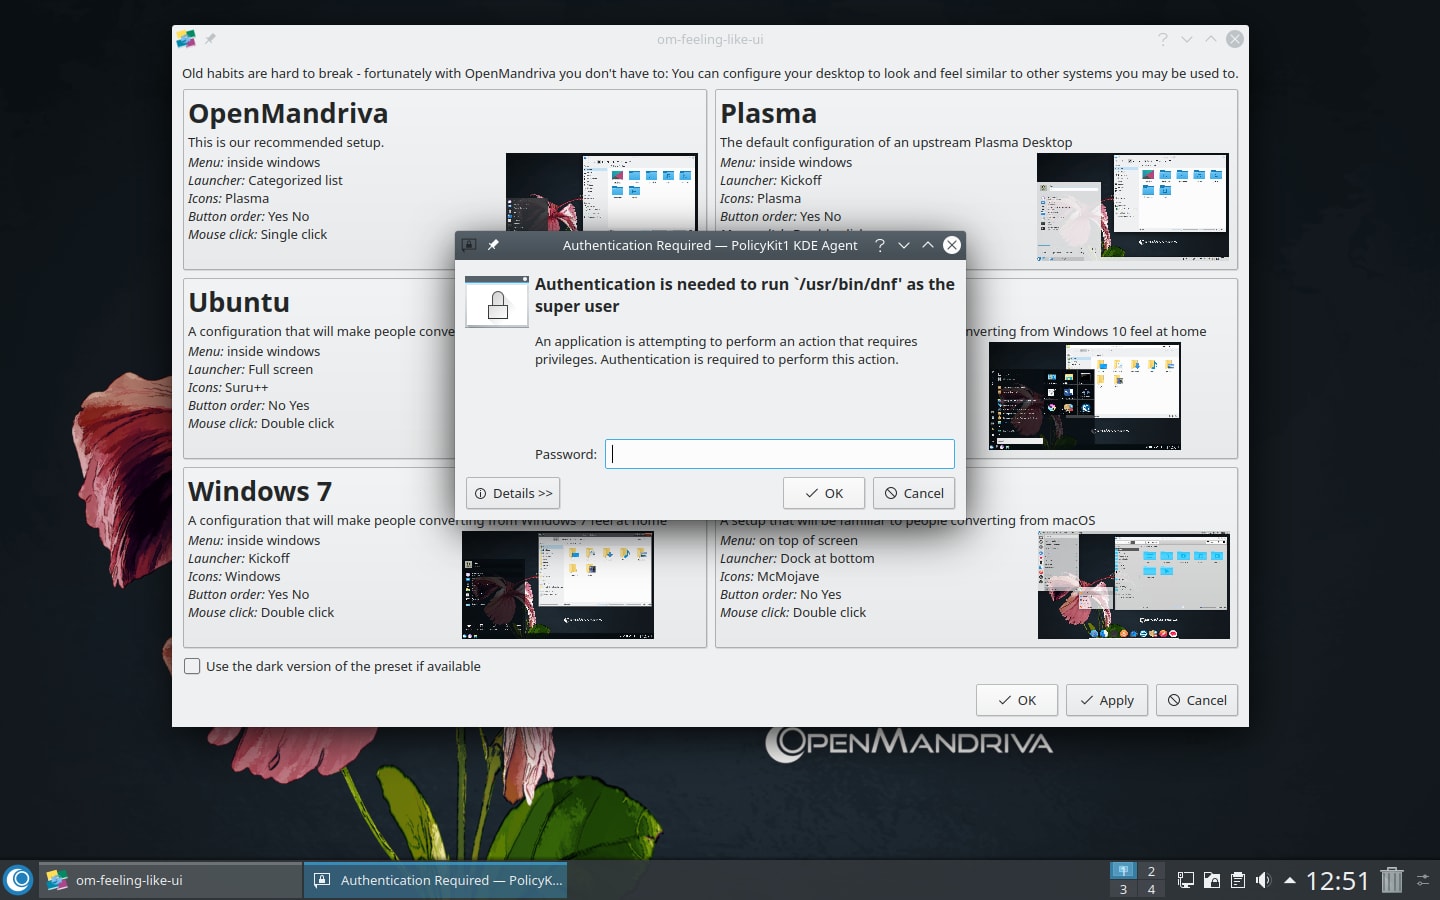
Task: Select the Plasma preset preview thumbnail
Action: tap(1133, 207)
